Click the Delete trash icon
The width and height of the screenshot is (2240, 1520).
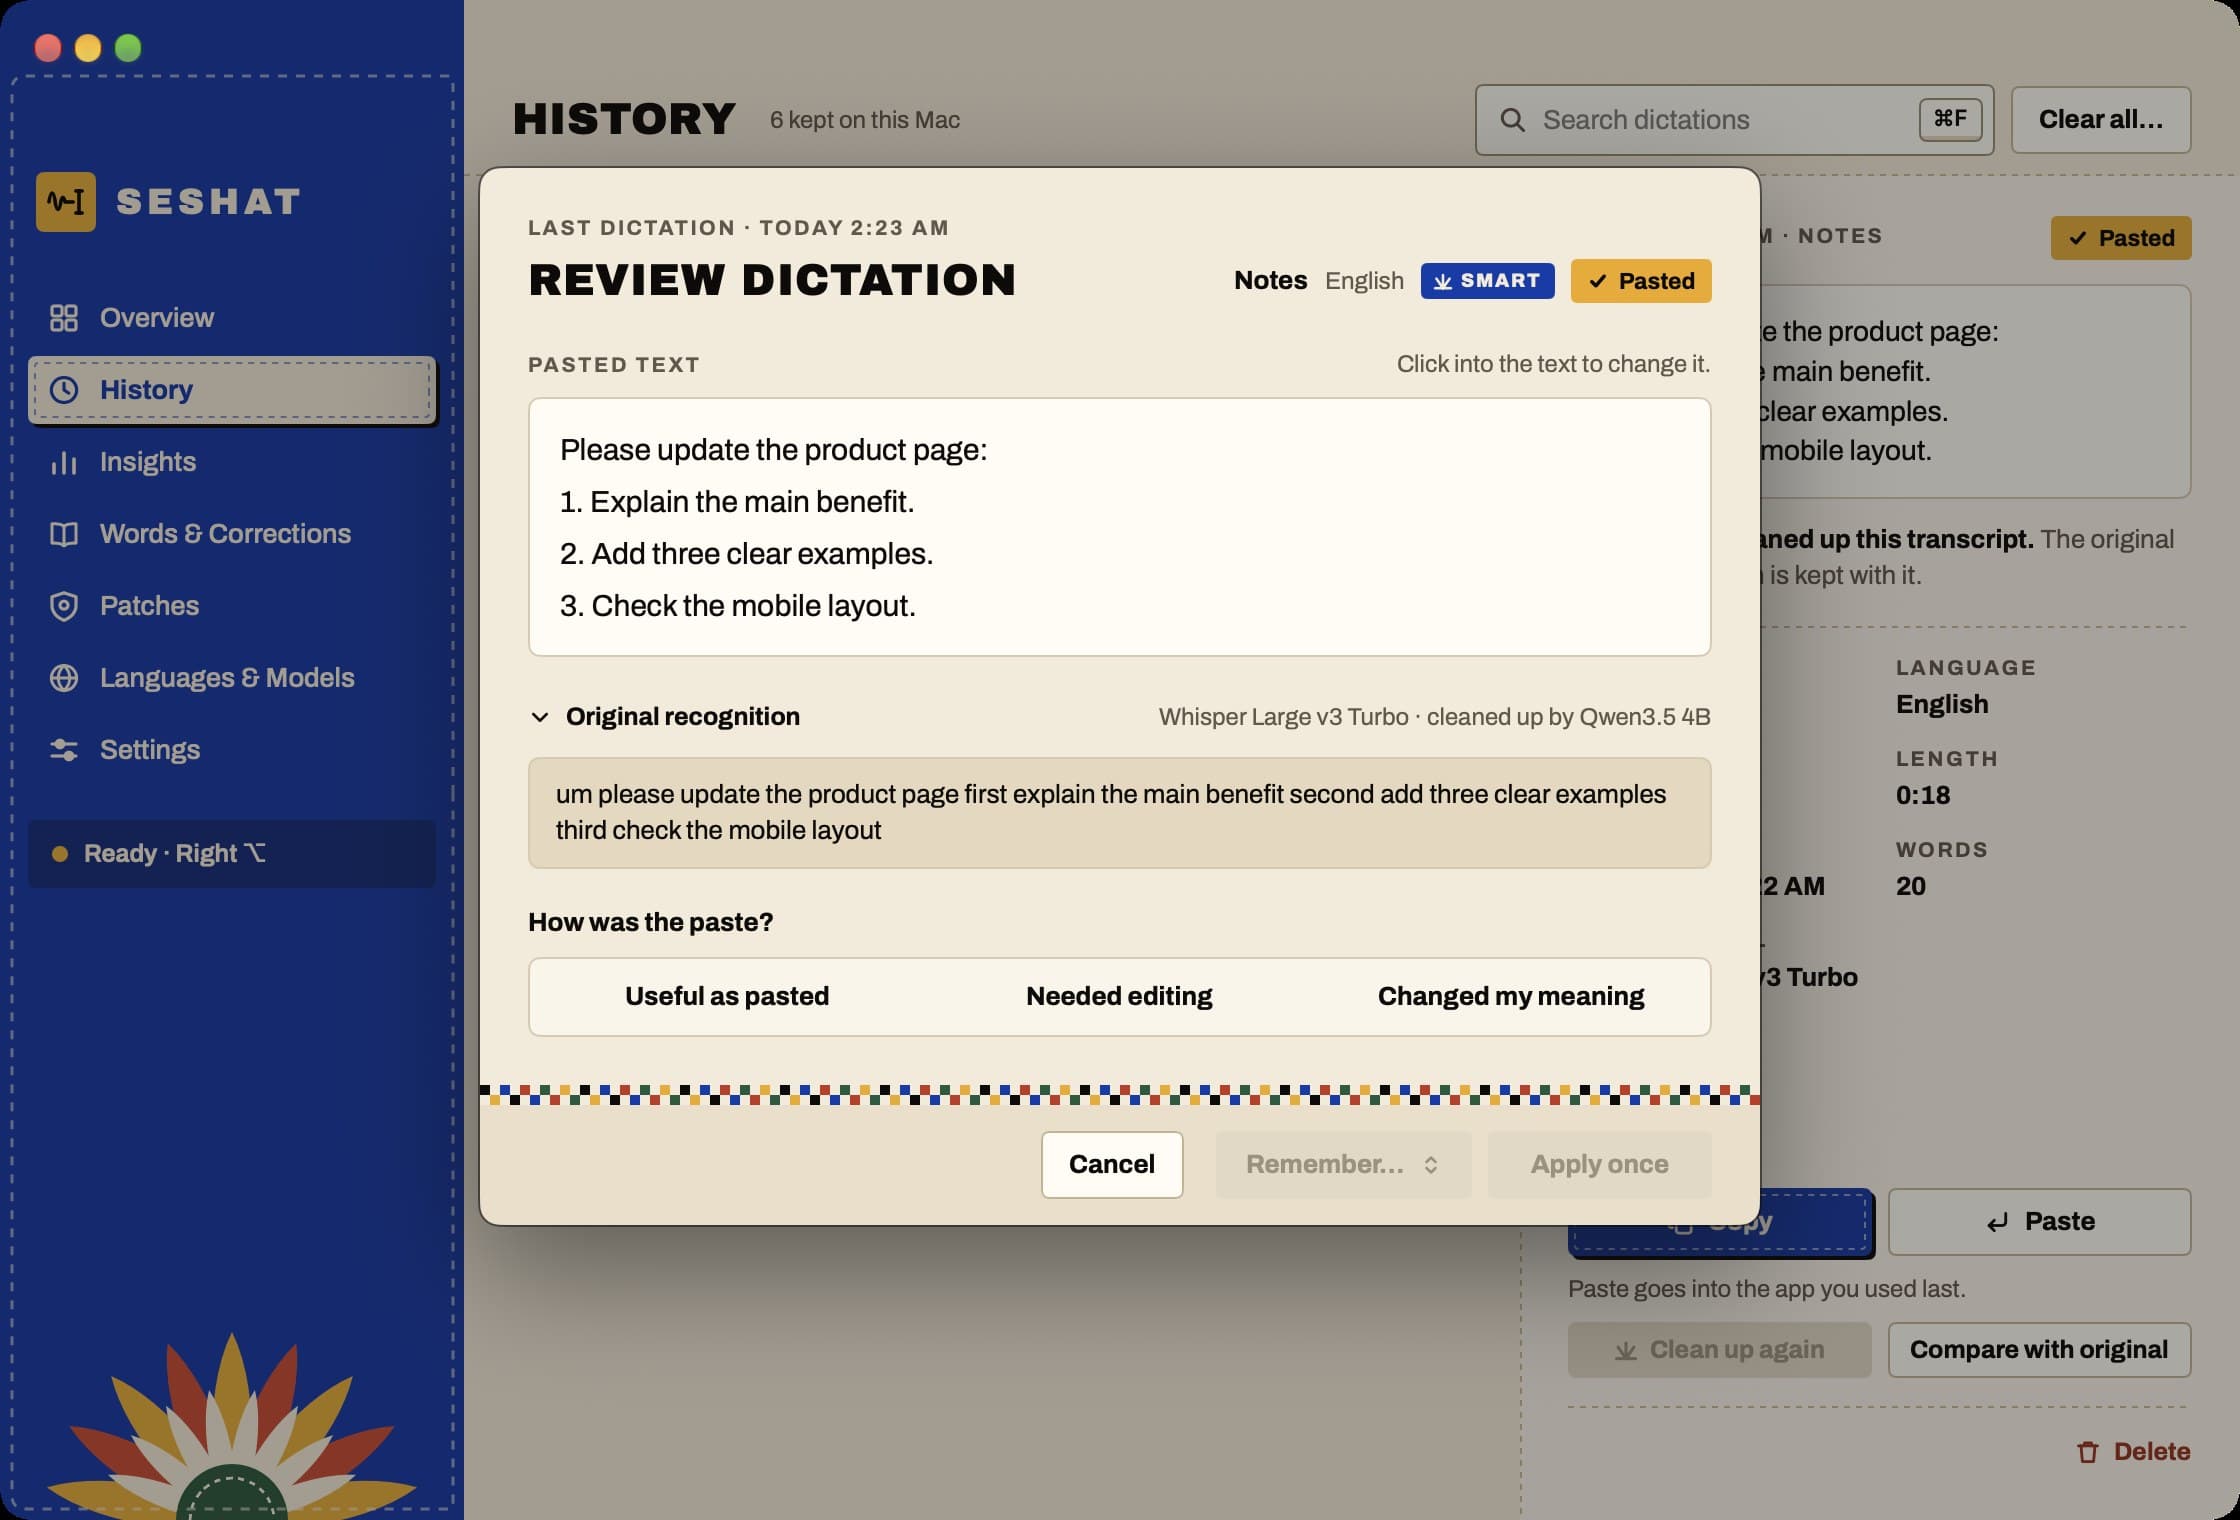[x=2088, y=1452]
